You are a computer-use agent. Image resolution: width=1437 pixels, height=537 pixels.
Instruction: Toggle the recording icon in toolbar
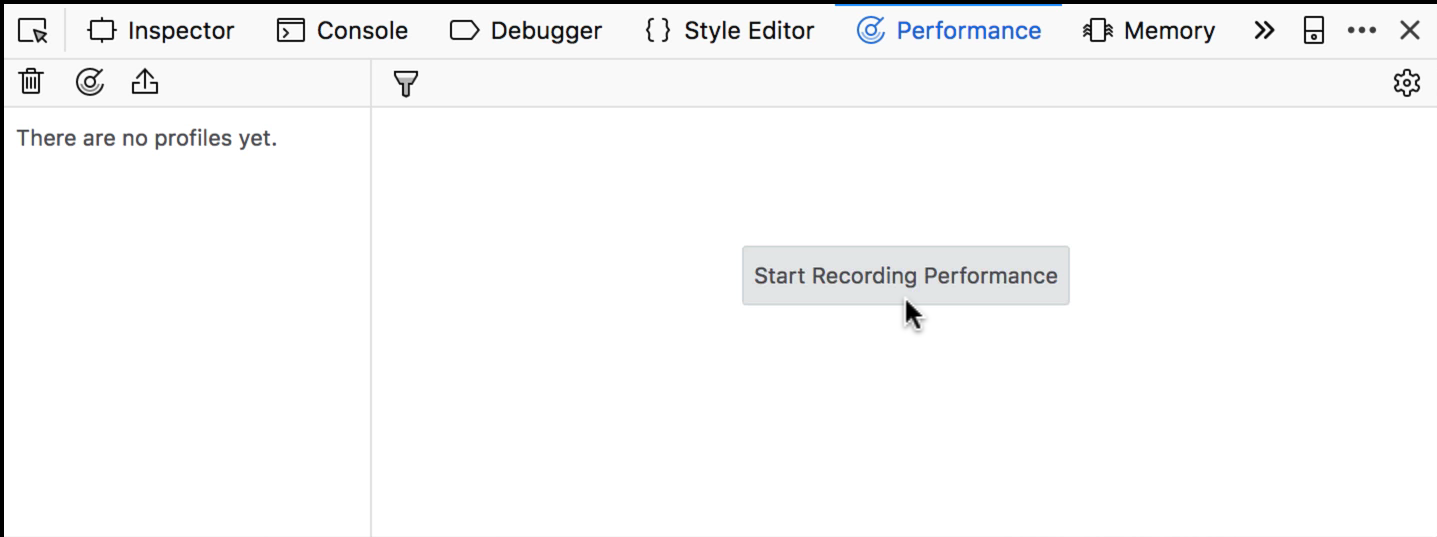(90, 82)
